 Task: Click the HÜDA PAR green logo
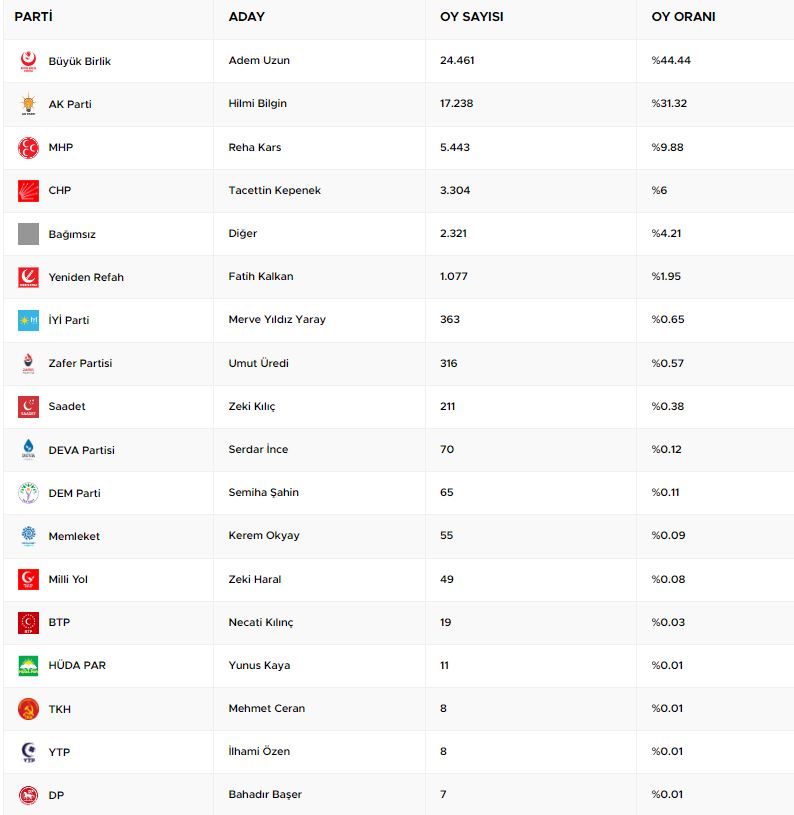click(x=28, y=666)
